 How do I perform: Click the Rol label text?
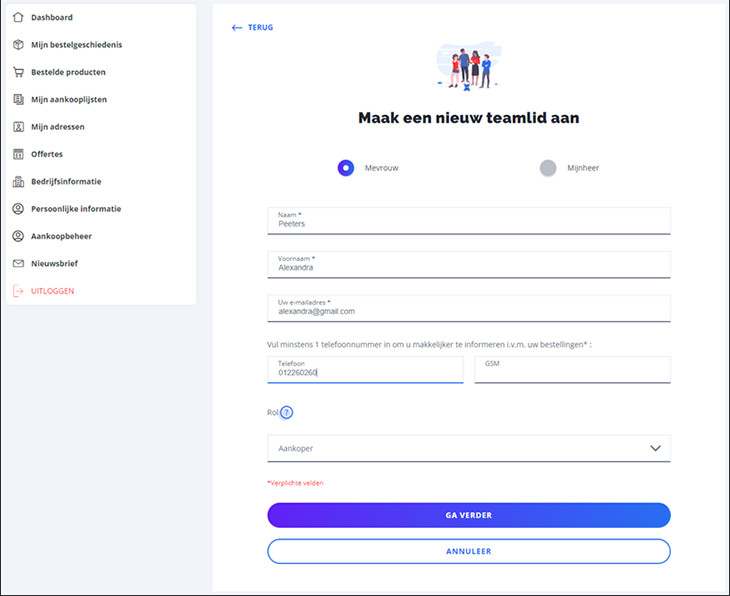pyautogui.click(x=272, y=413)
